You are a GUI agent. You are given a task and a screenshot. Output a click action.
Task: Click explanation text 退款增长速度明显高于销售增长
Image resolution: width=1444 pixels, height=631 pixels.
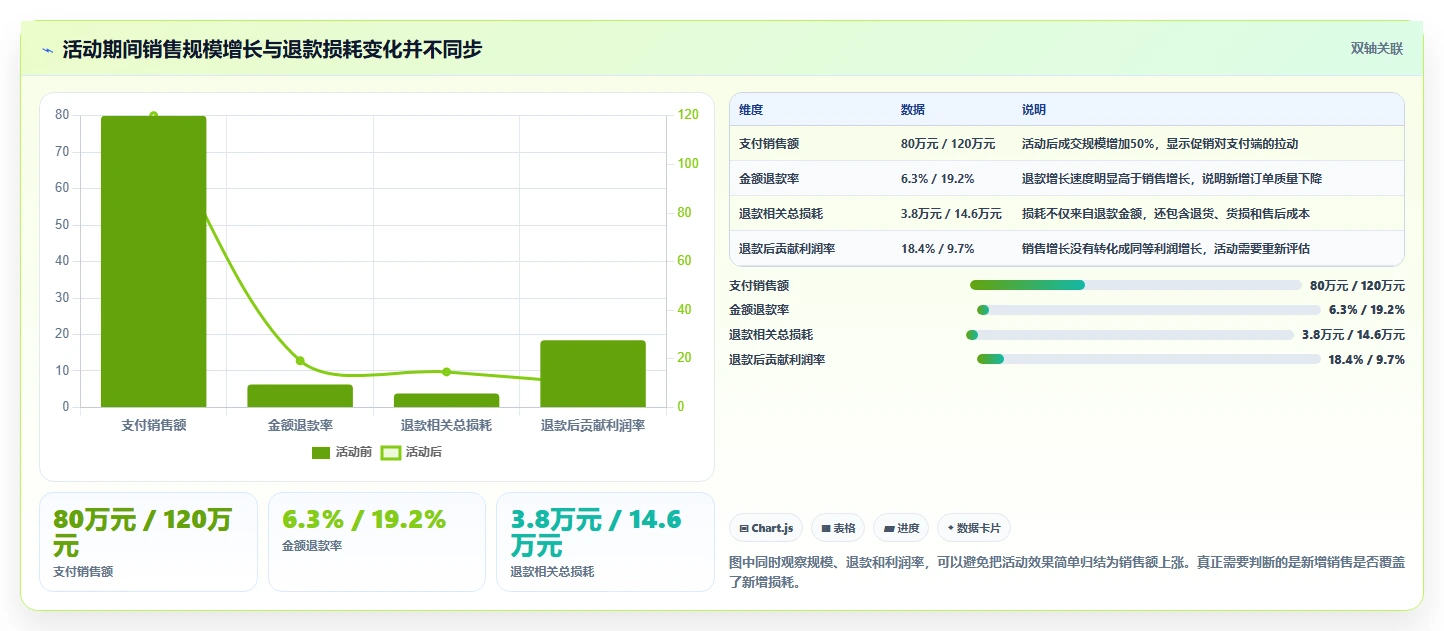pyautogui.click(x=1106, y=179)
